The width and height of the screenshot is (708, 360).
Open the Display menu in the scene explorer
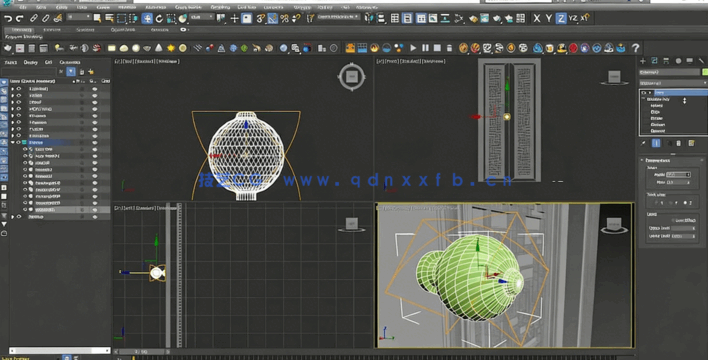[x=31, y=62]
